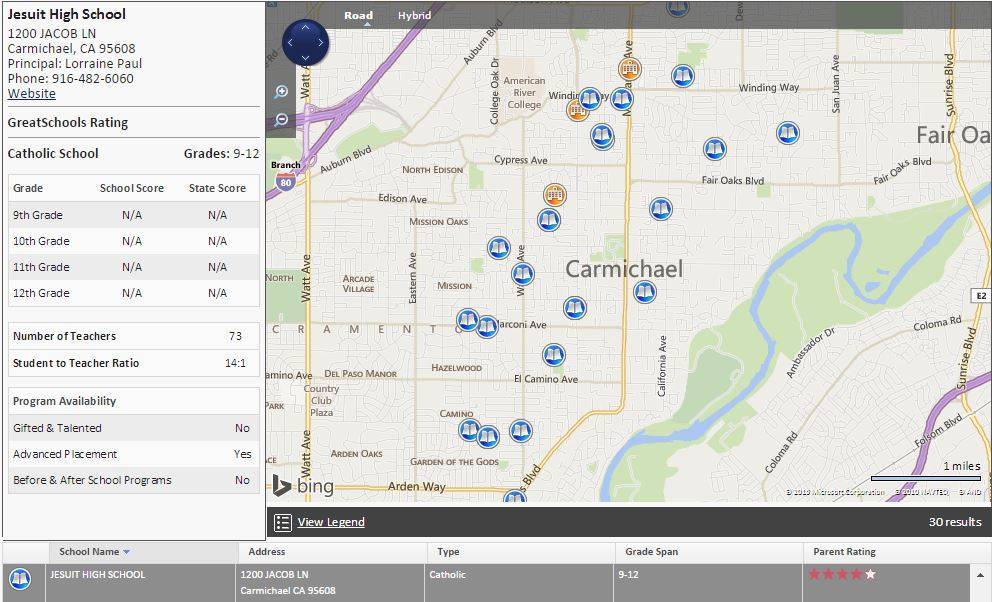This screenshot has height=602, width=992.
Task: Switch the map to Road view
Action: 357,16
